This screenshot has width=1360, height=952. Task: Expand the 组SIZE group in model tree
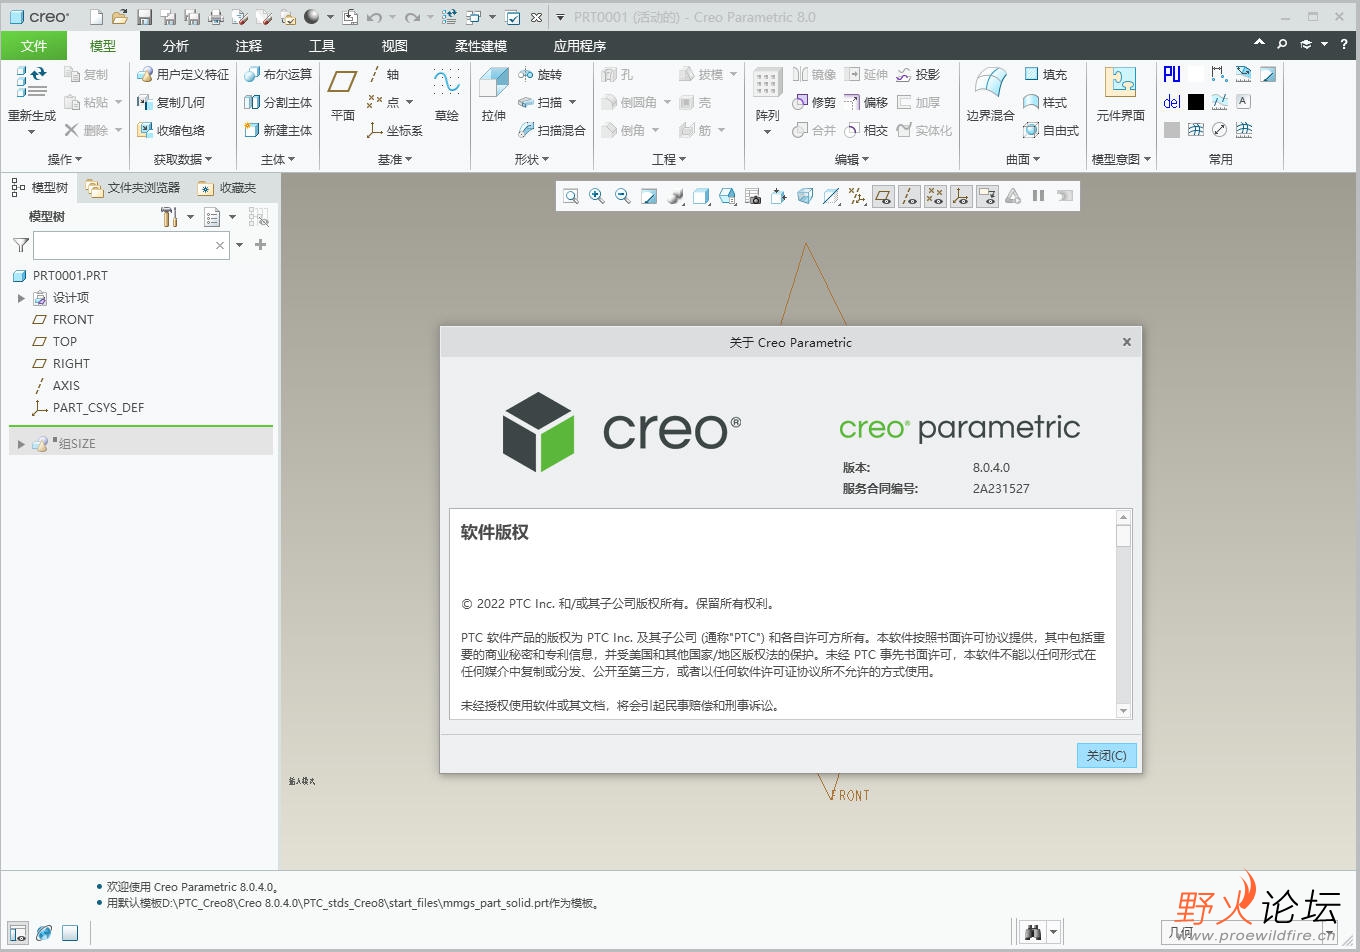[21, 444]
